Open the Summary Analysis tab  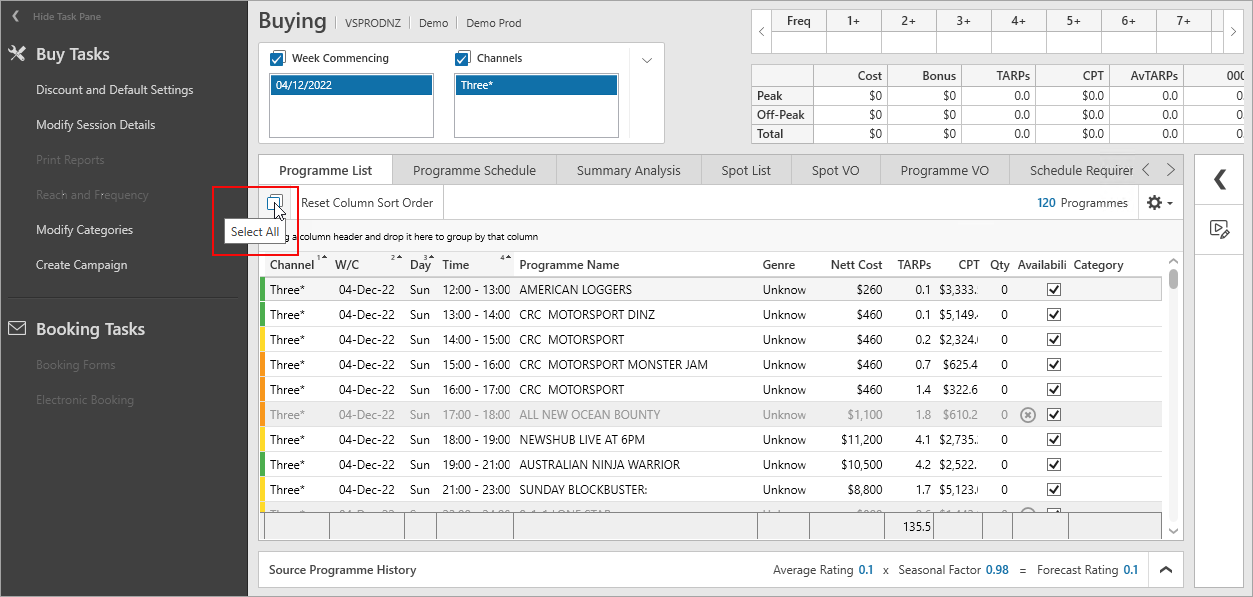pos(628,170)
